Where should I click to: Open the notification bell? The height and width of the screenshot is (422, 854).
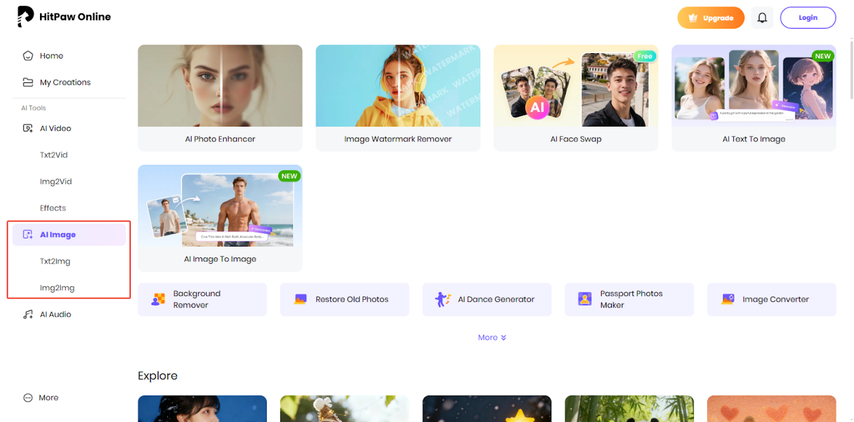click(762, 17)
